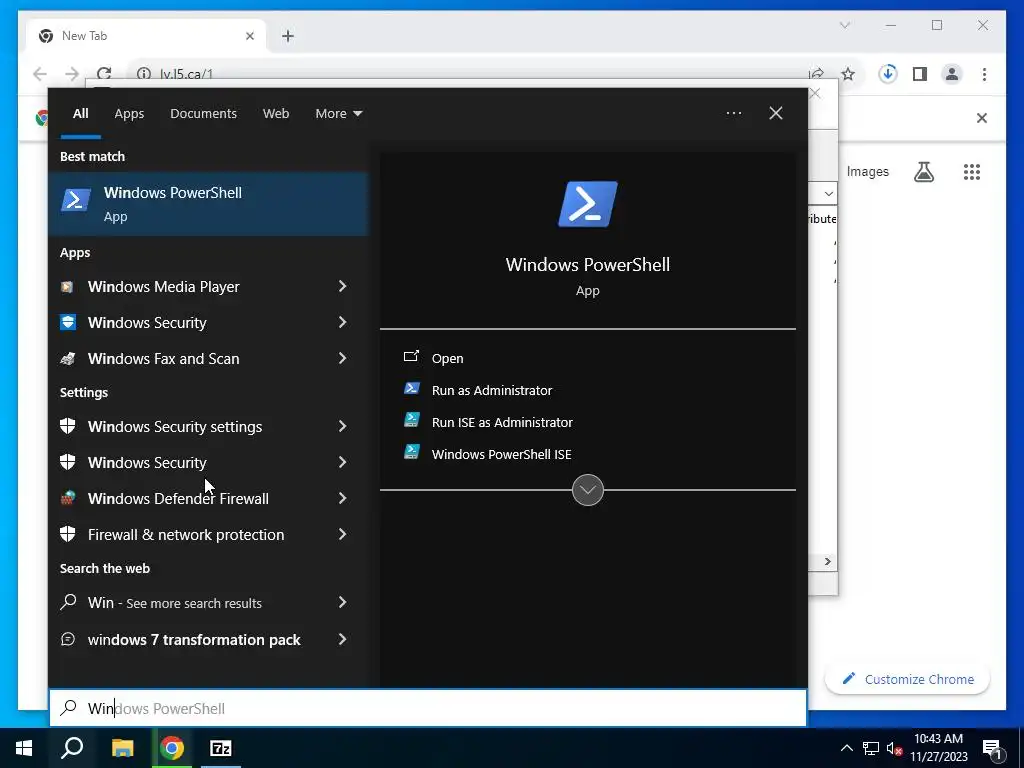Close the Windows search panel

tap(776, 113)
